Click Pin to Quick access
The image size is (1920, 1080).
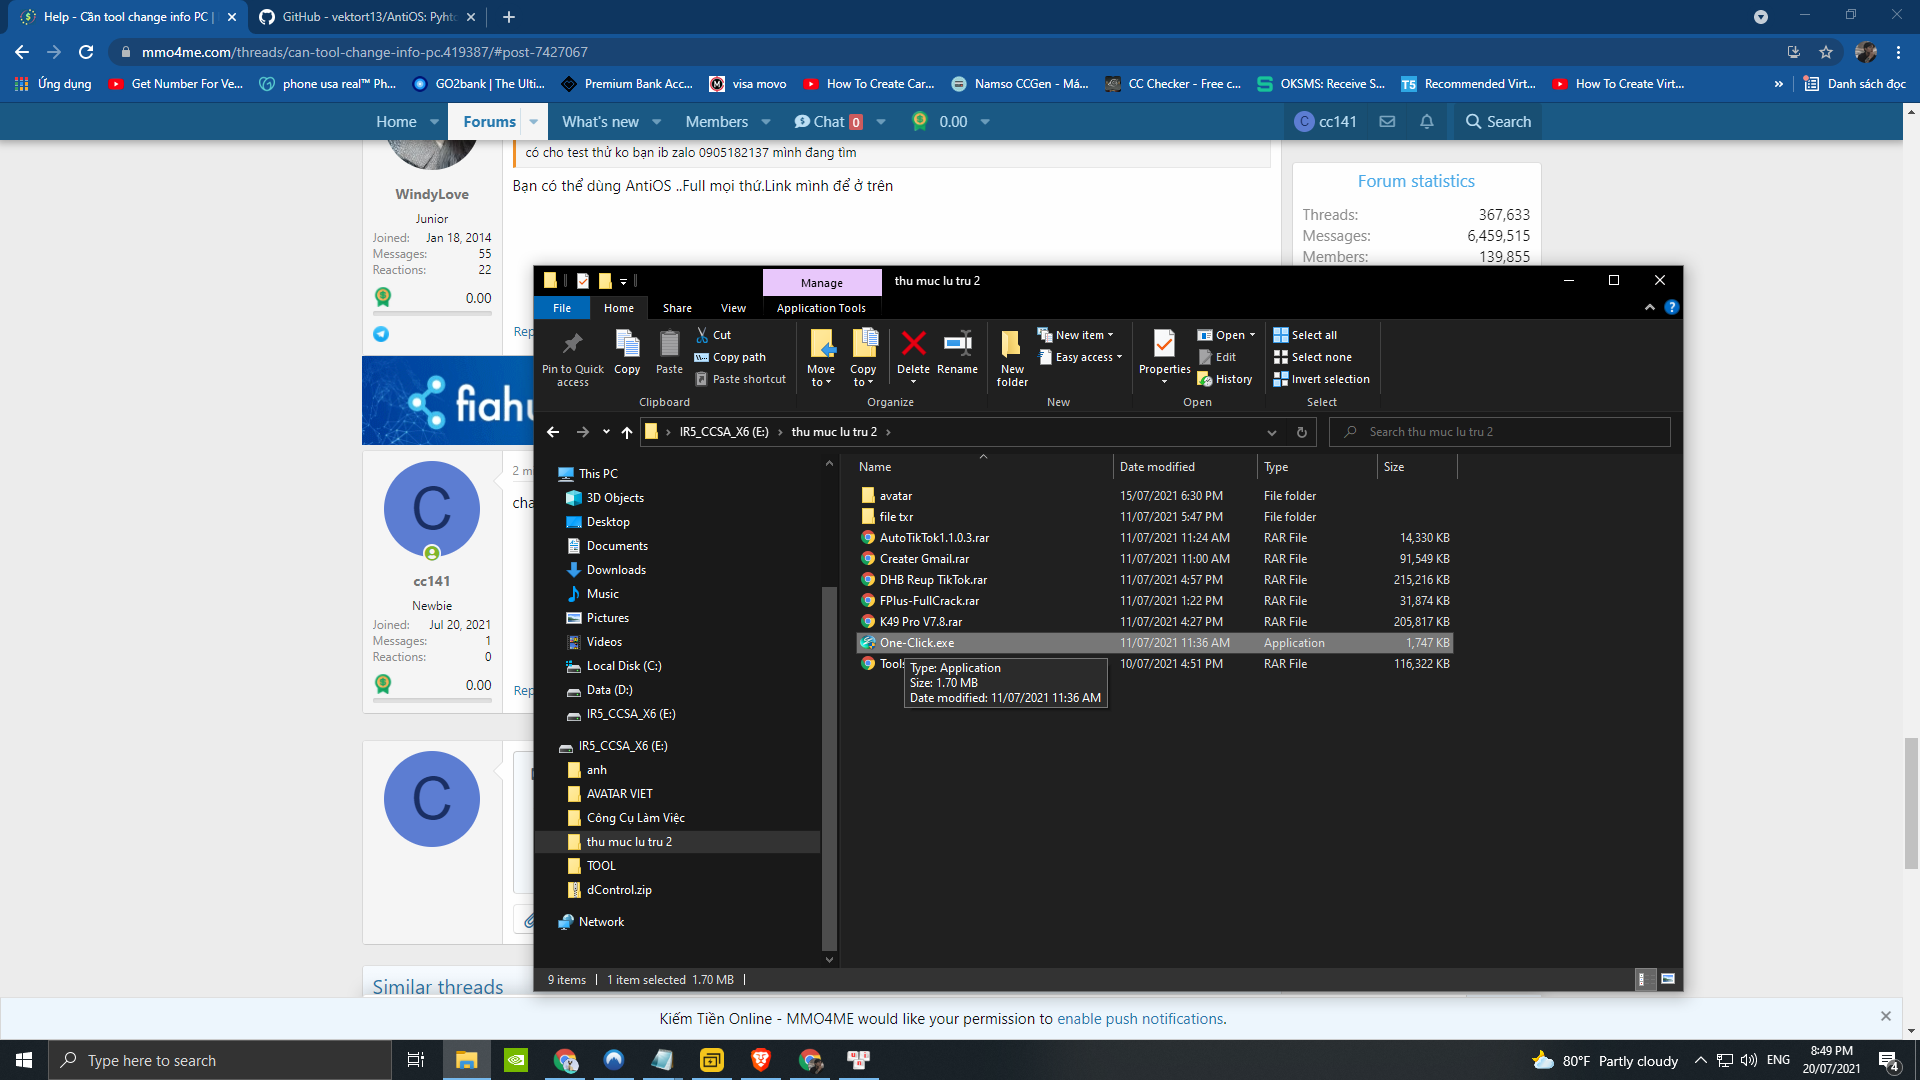572,355
